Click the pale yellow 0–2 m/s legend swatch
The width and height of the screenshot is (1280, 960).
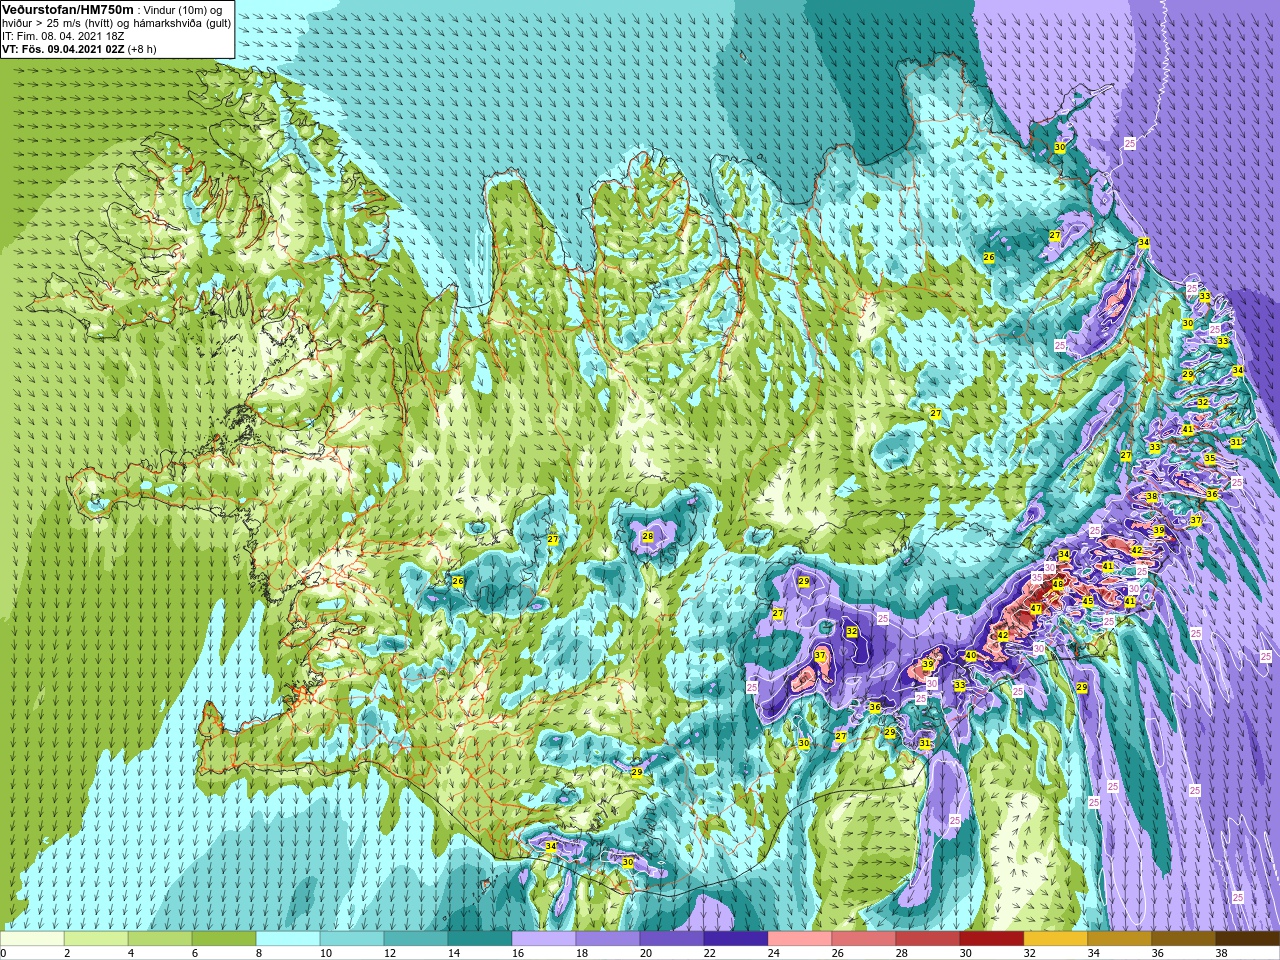pyautogui.click(x=32, y=939)
